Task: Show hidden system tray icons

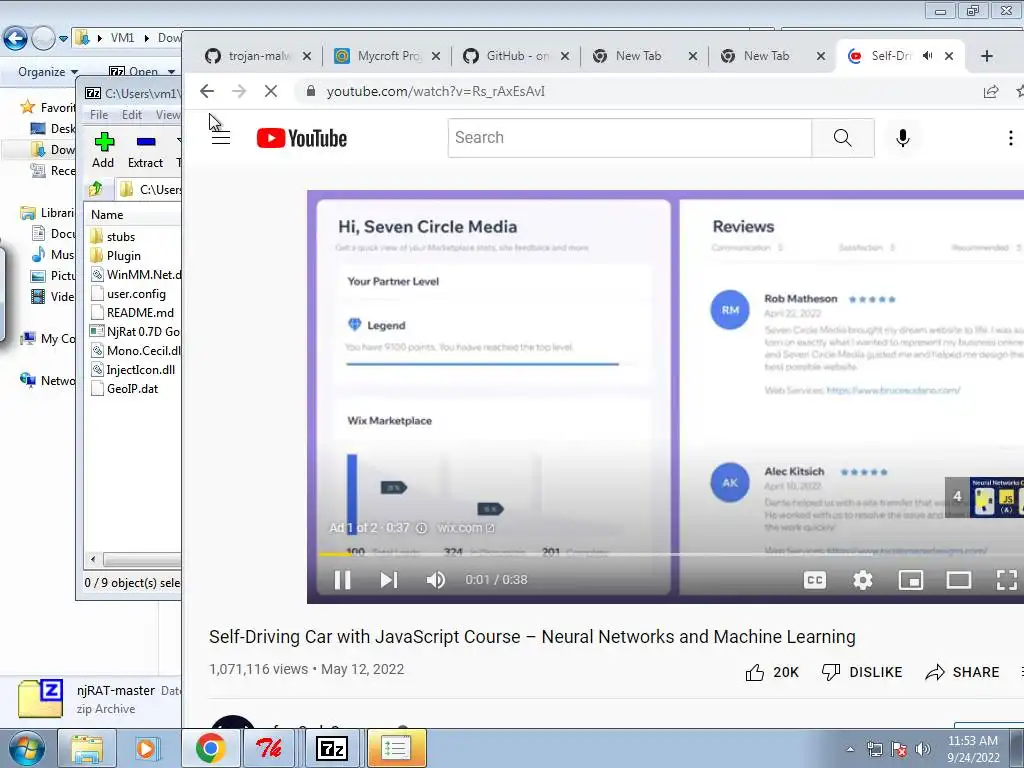Action: point(850,750)
